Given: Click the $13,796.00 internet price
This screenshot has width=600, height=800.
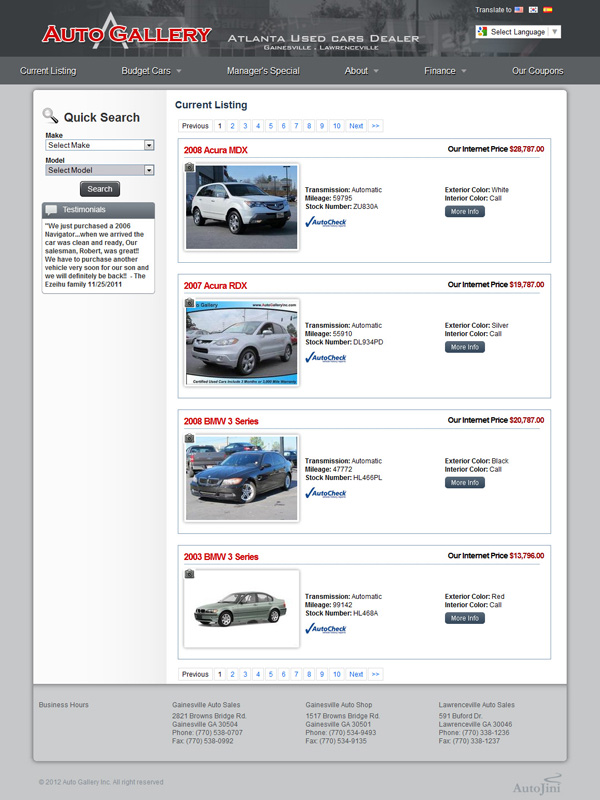Looking at the screenshot, I should click(527, 556).
